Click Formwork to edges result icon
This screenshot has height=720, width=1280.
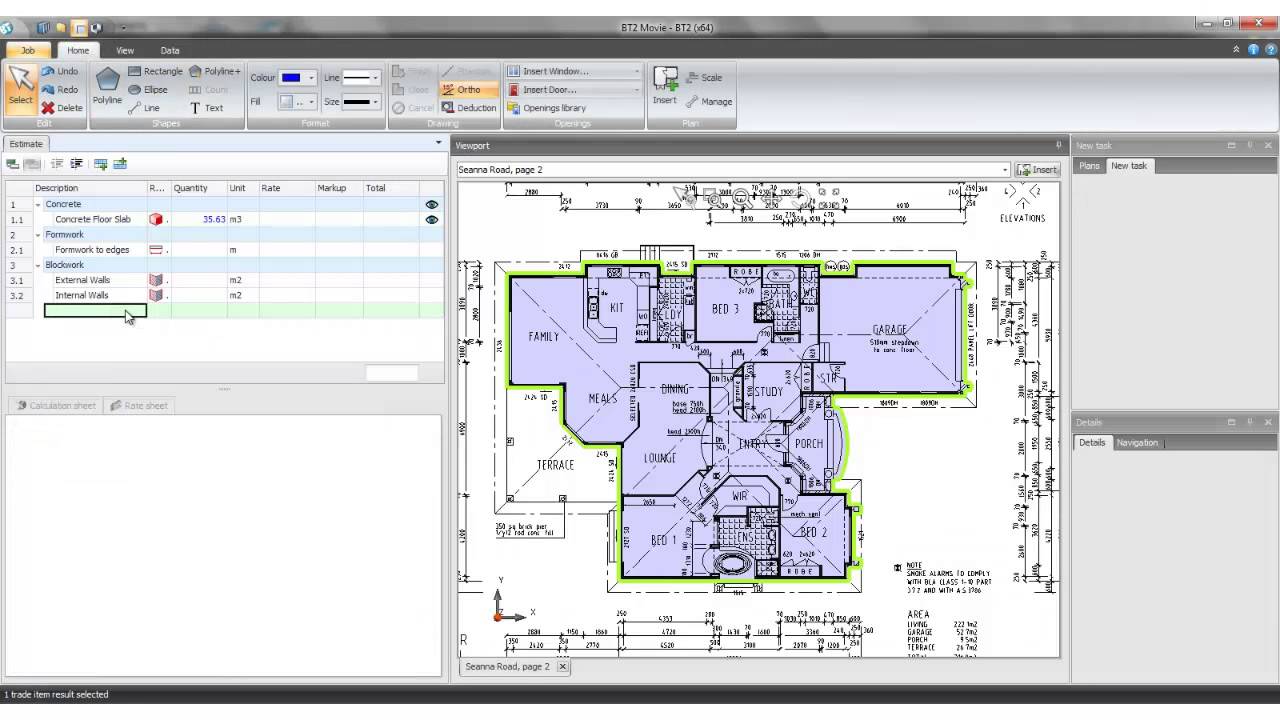click(x=155, y=250)
